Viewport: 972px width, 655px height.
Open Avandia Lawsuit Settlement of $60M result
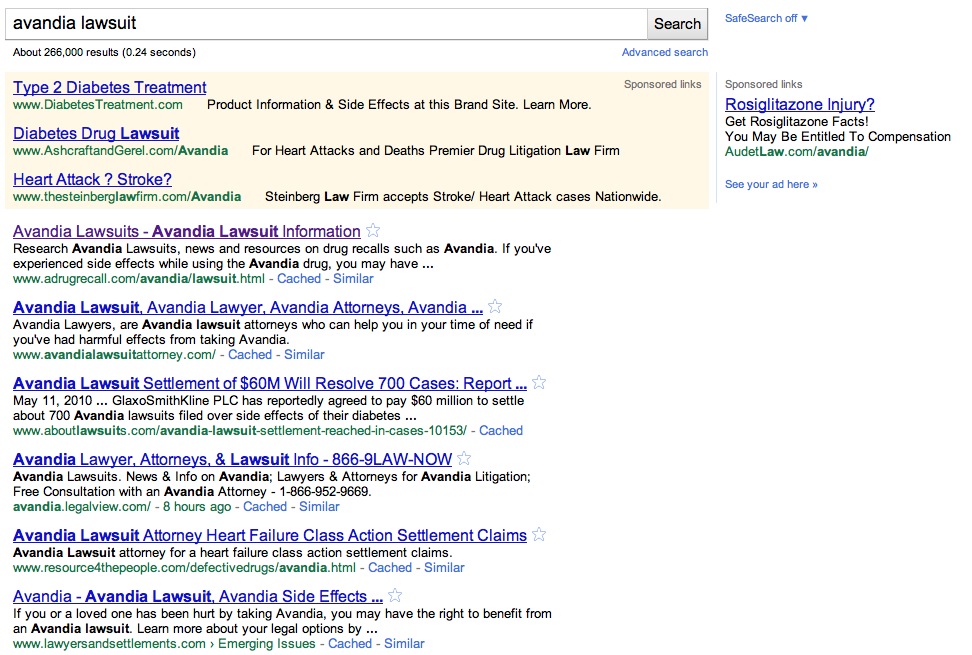click(270, 384)
